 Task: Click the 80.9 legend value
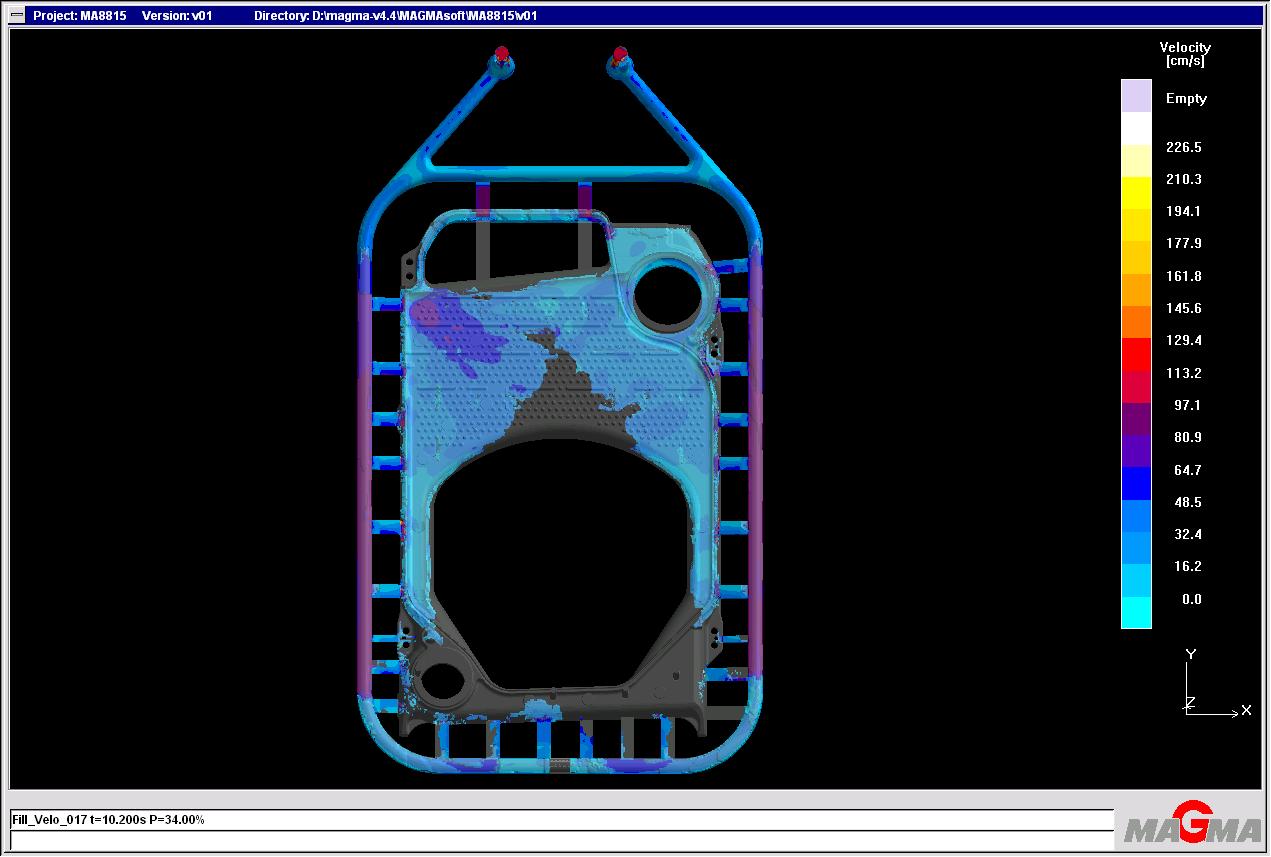coord(1187,437)
